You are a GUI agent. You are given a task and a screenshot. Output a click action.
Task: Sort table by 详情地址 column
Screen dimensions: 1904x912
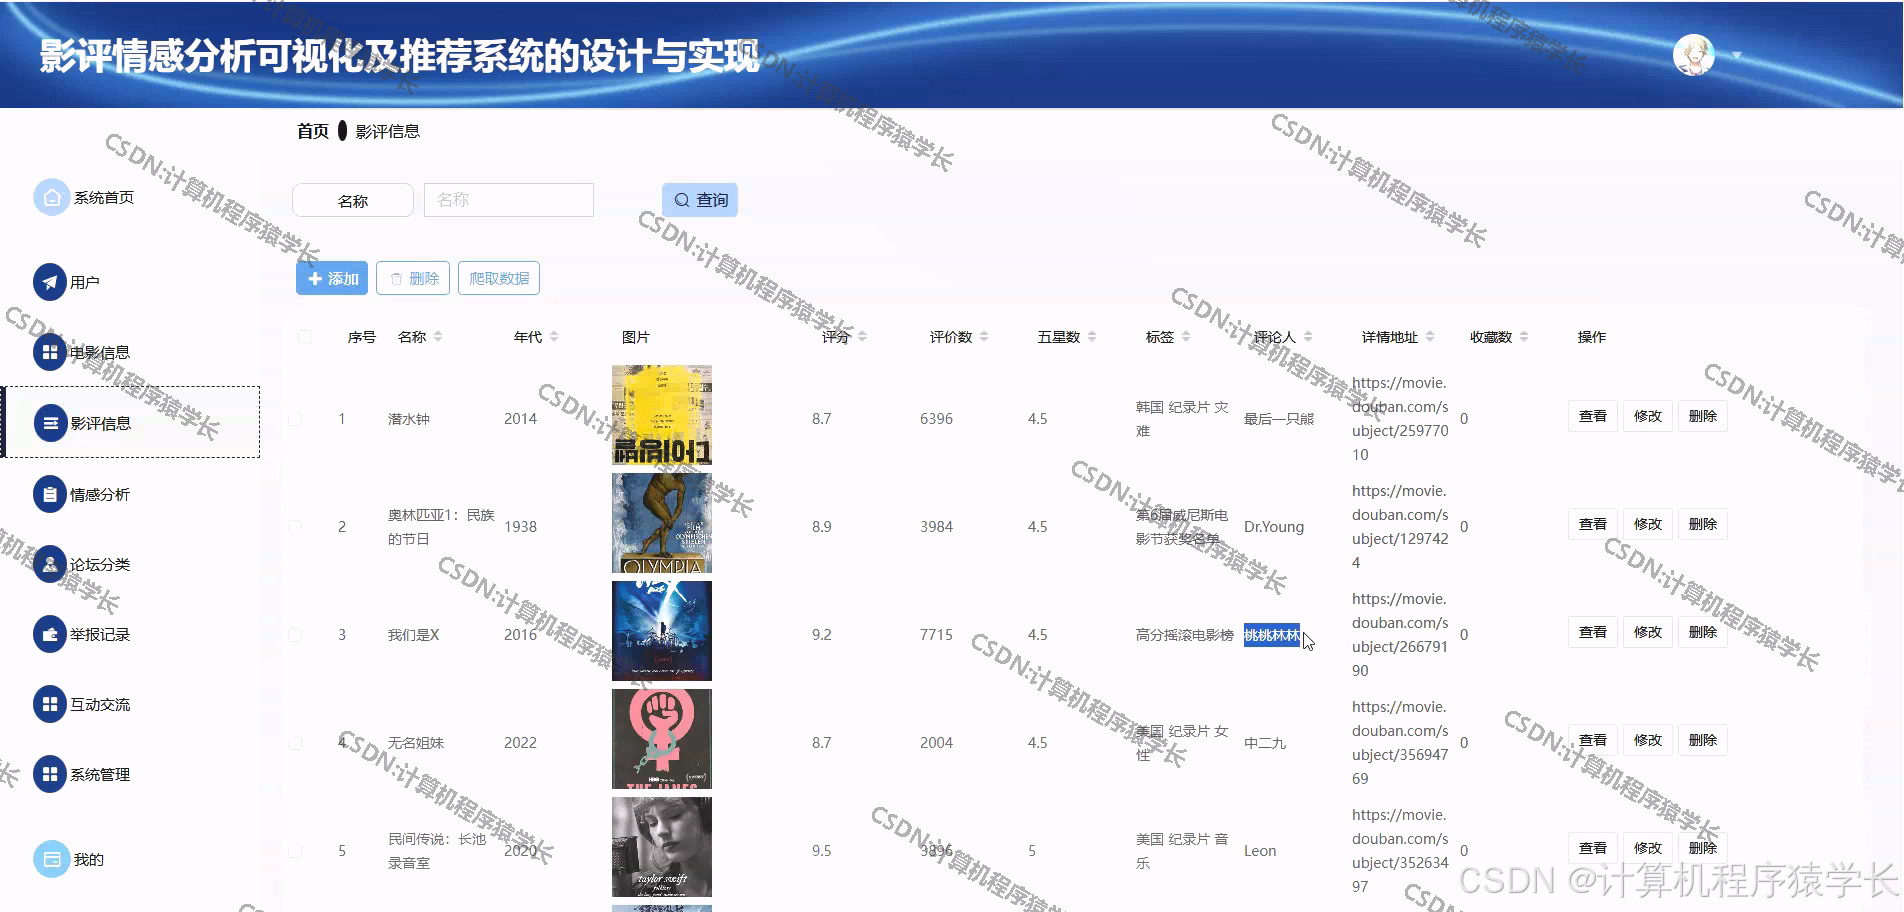1430,337
